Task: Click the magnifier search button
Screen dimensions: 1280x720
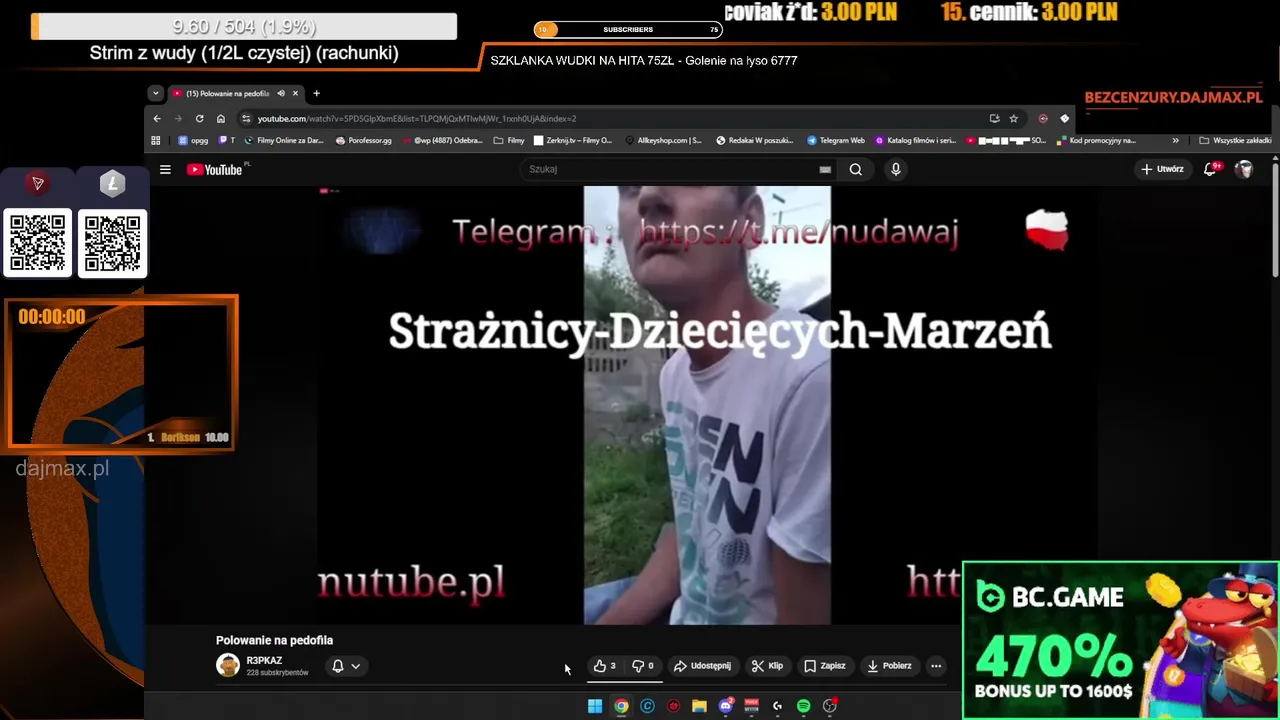Action: pyautogui.click(x=856, y=170)
